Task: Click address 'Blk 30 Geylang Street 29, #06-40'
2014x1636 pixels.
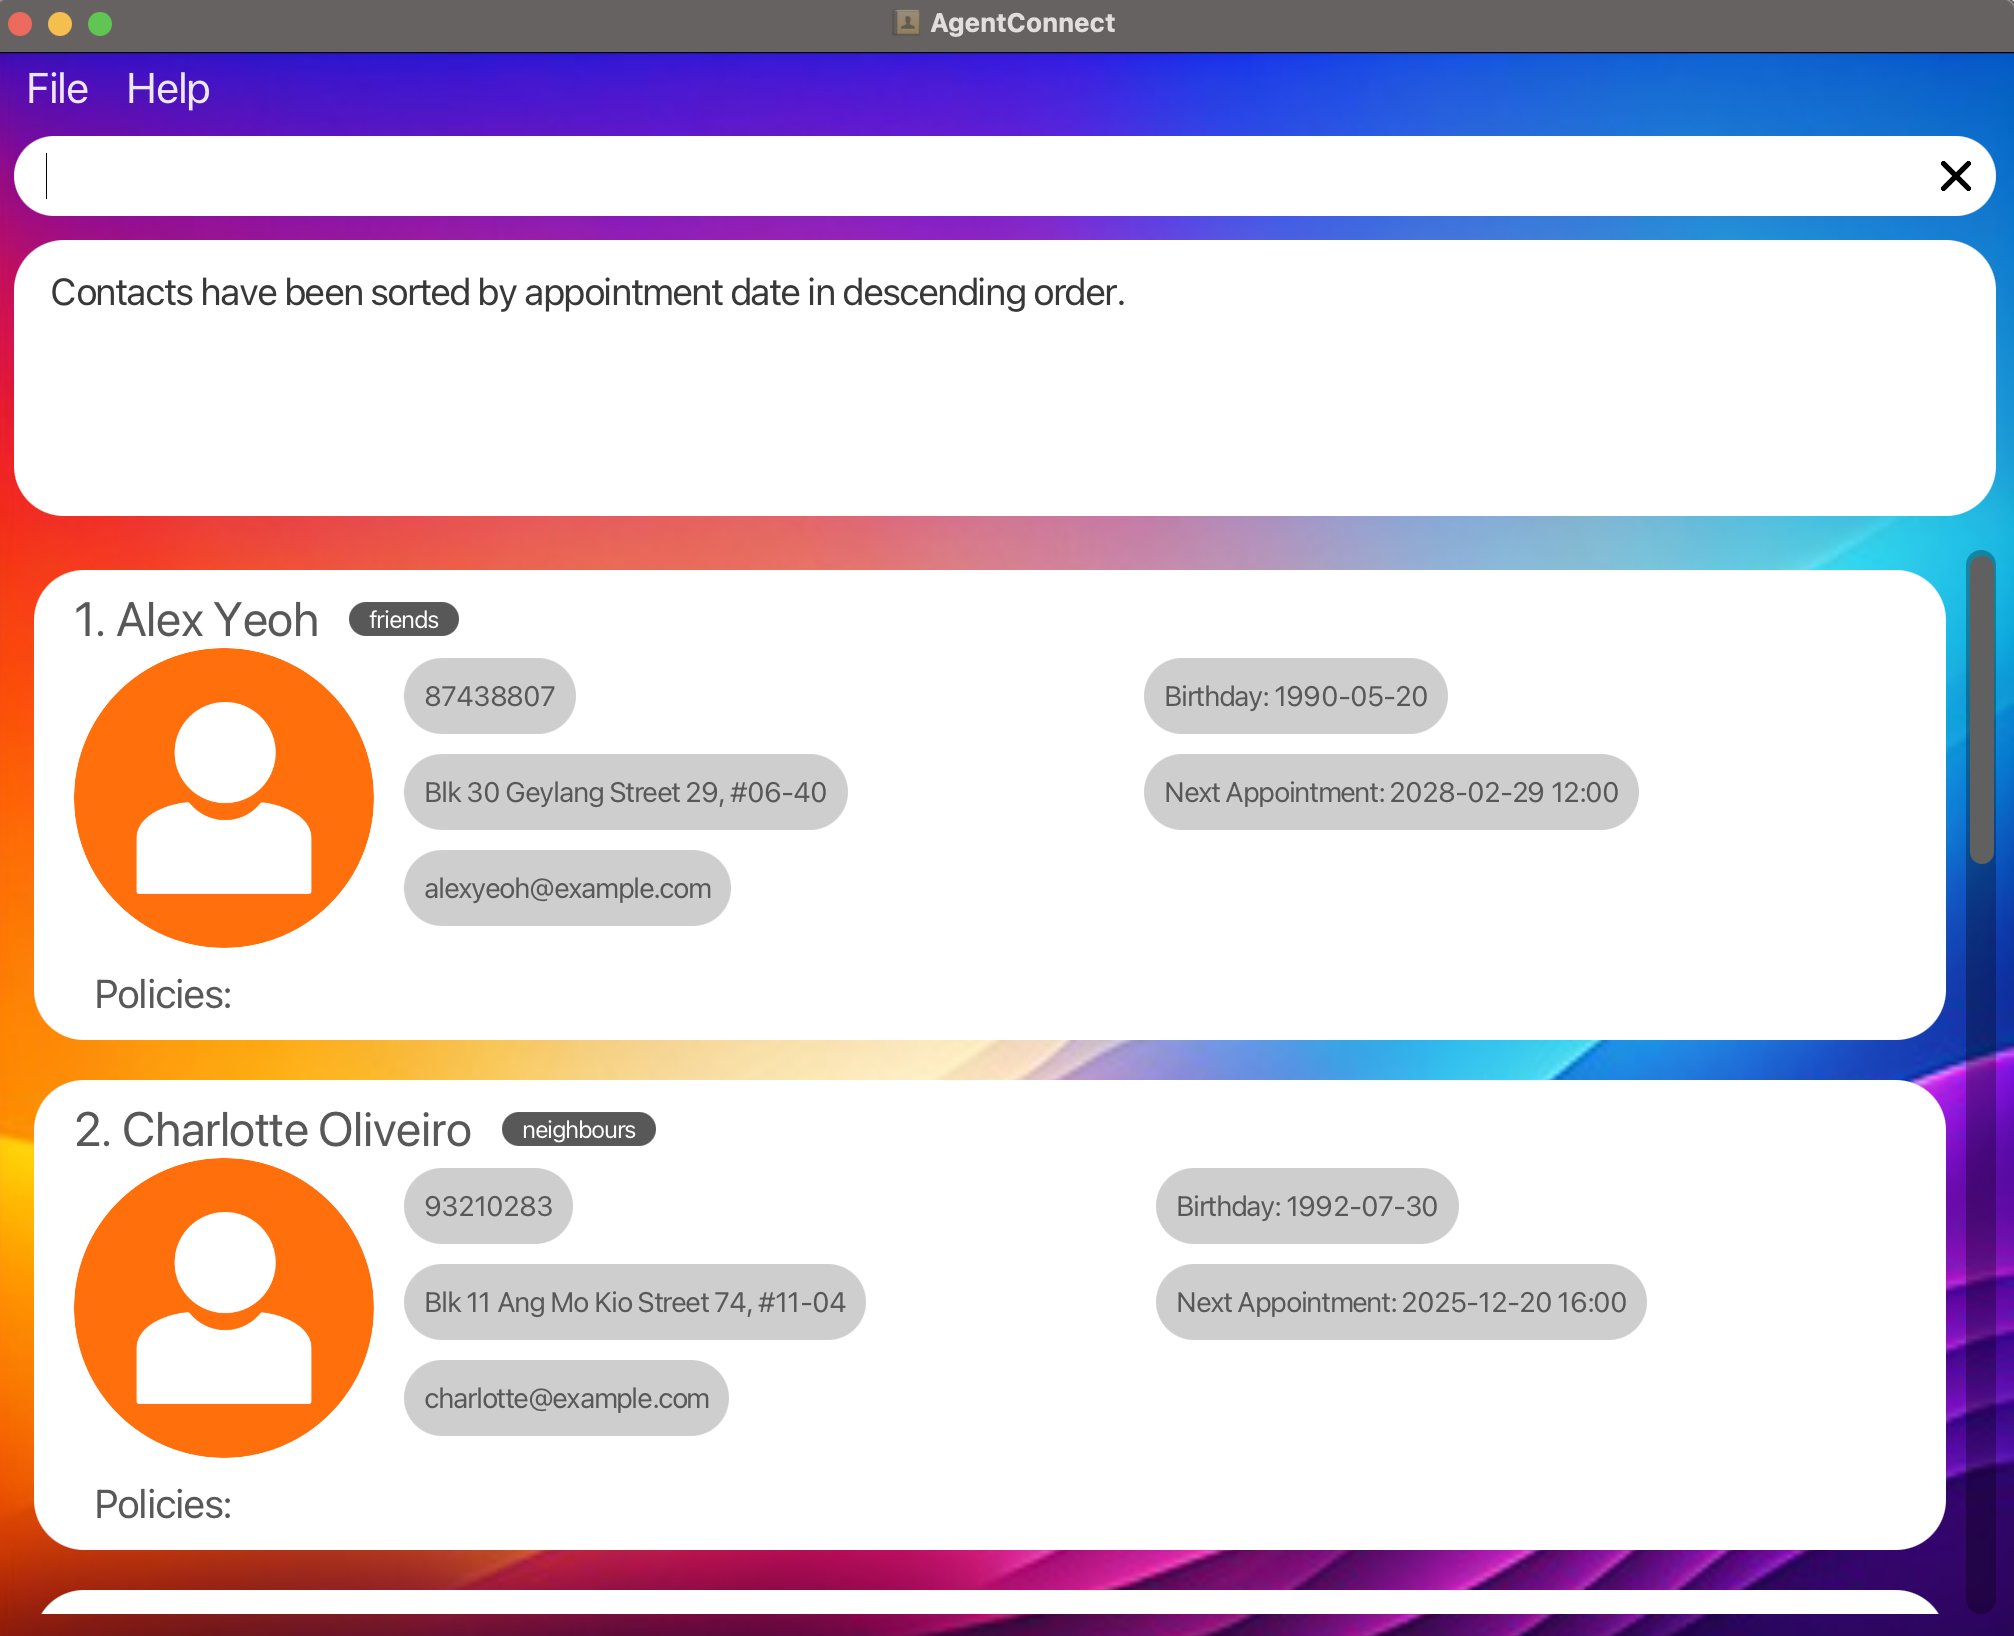Action: [x=626, y=792]
